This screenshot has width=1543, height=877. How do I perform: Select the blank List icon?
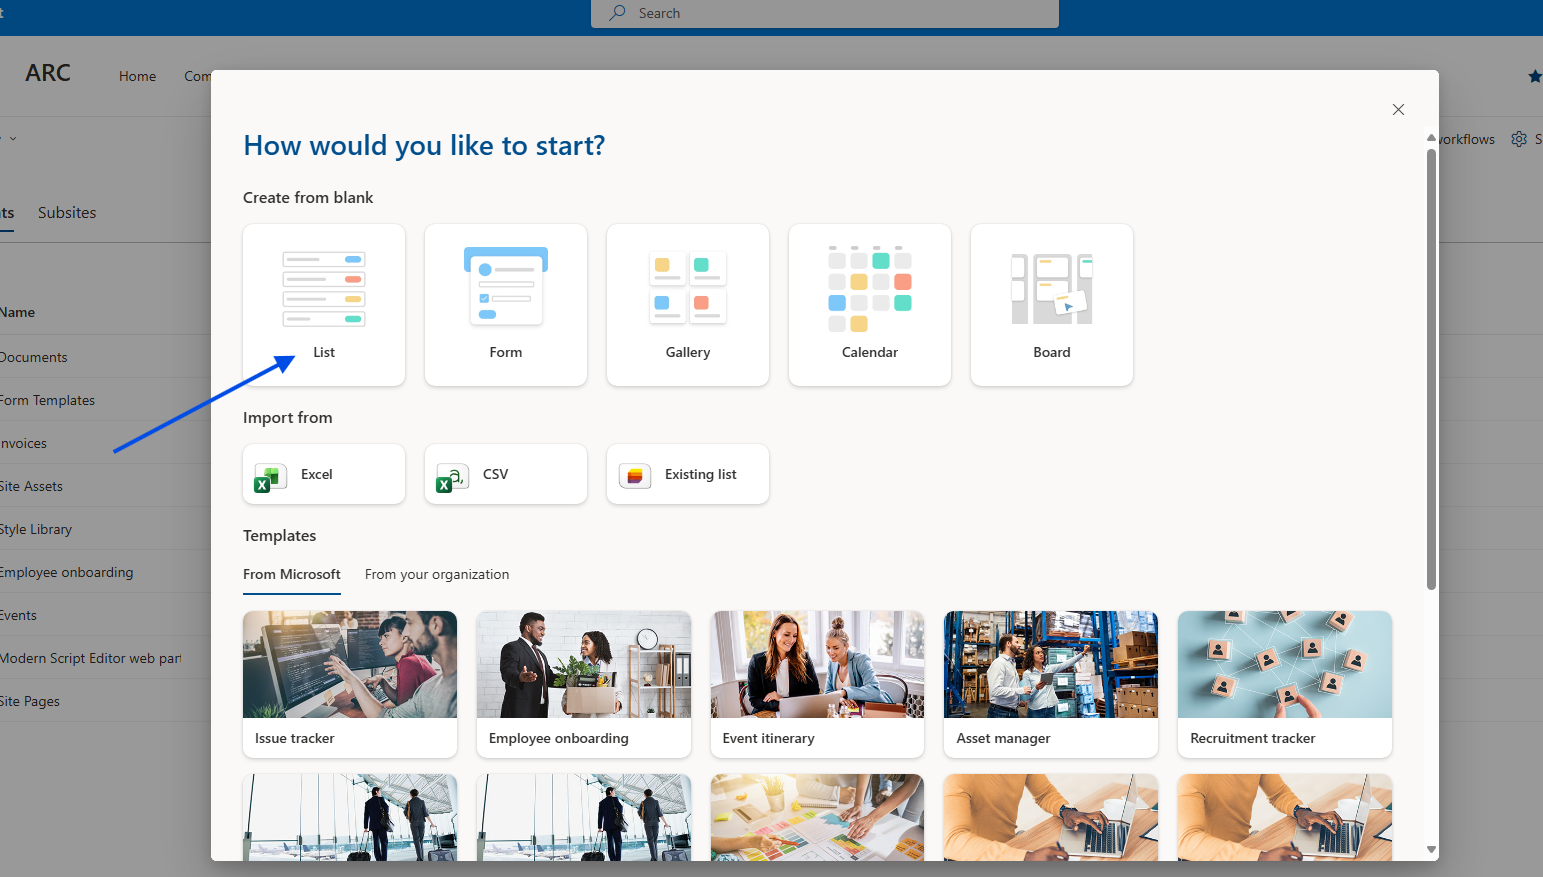point(324,290)
